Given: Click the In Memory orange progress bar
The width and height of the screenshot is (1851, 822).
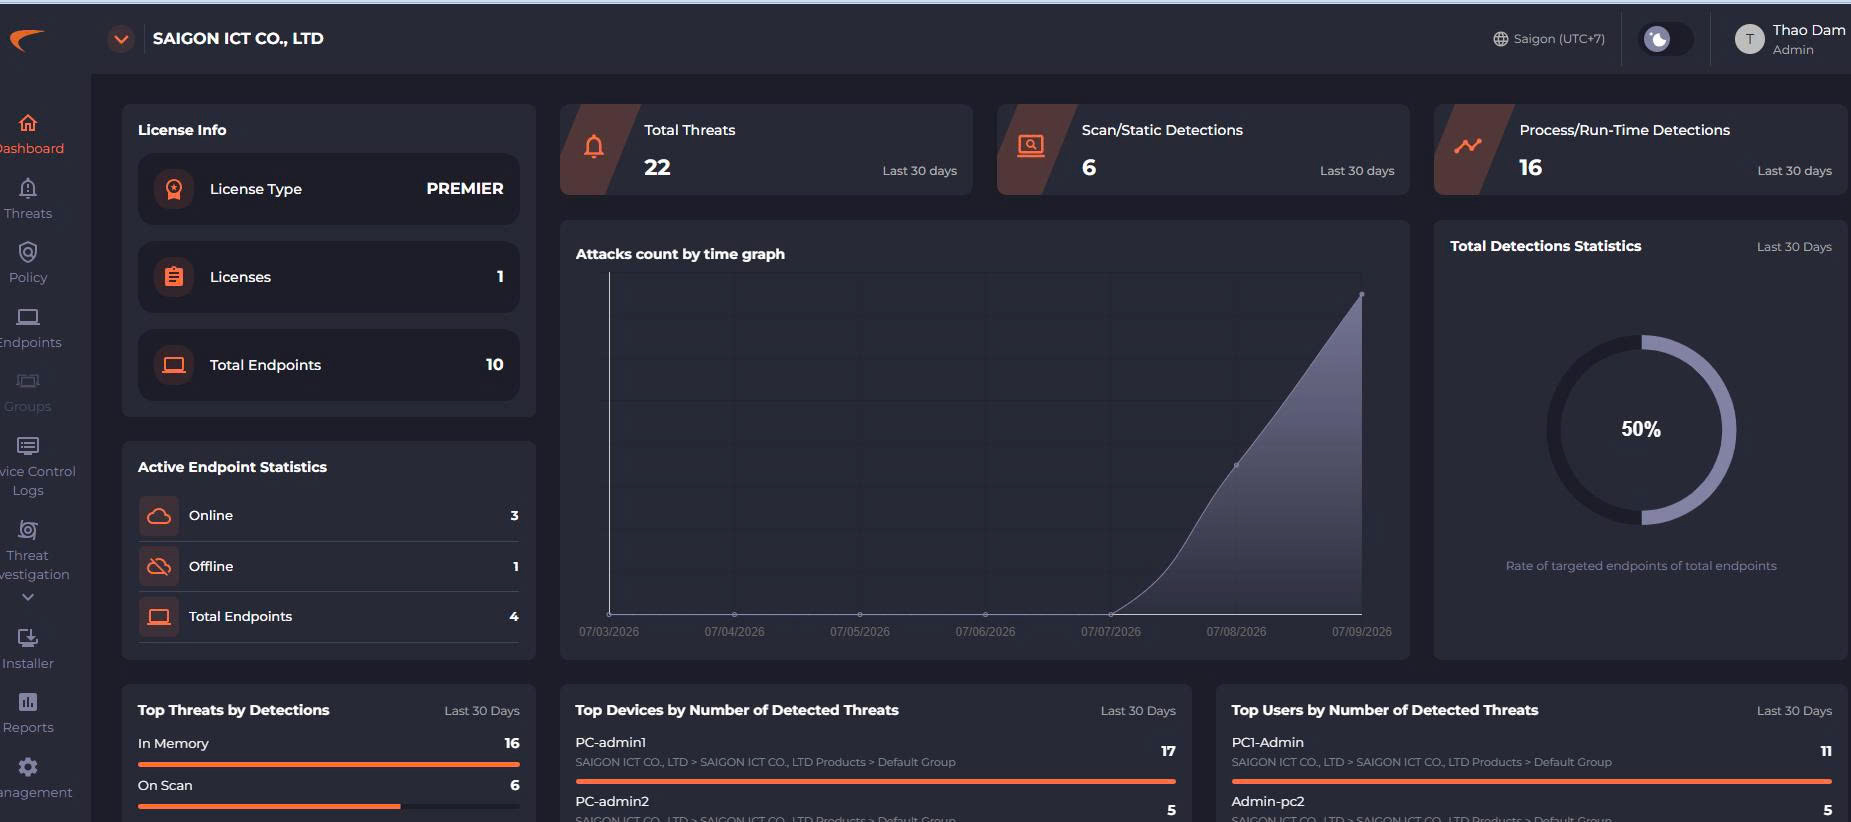Looking at the screenshot, I should 329,764.
